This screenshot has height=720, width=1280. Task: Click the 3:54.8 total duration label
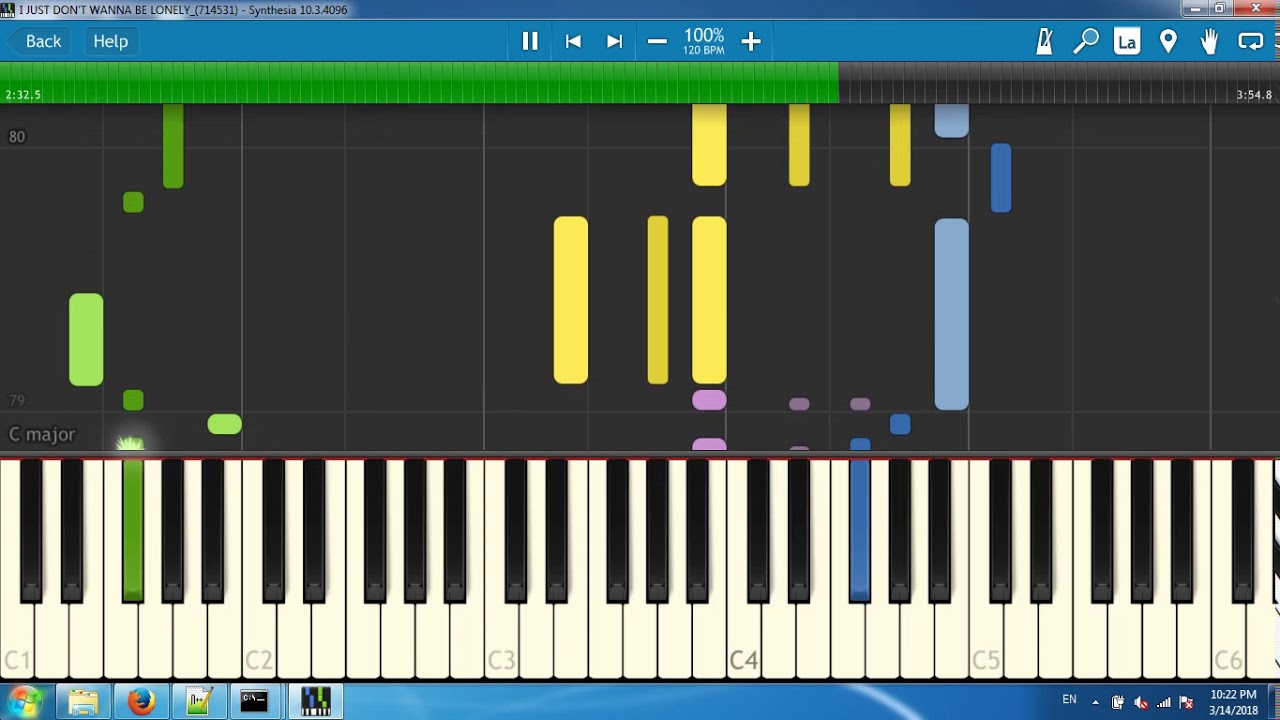[1254, 95]
